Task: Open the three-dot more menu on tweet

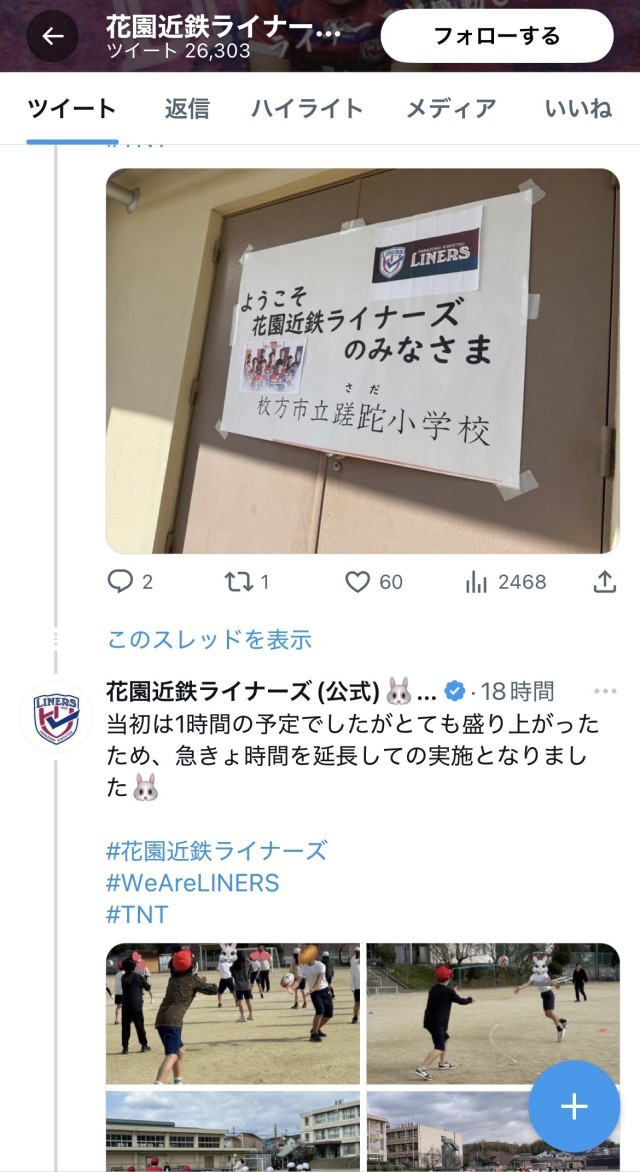Action: 605,691
